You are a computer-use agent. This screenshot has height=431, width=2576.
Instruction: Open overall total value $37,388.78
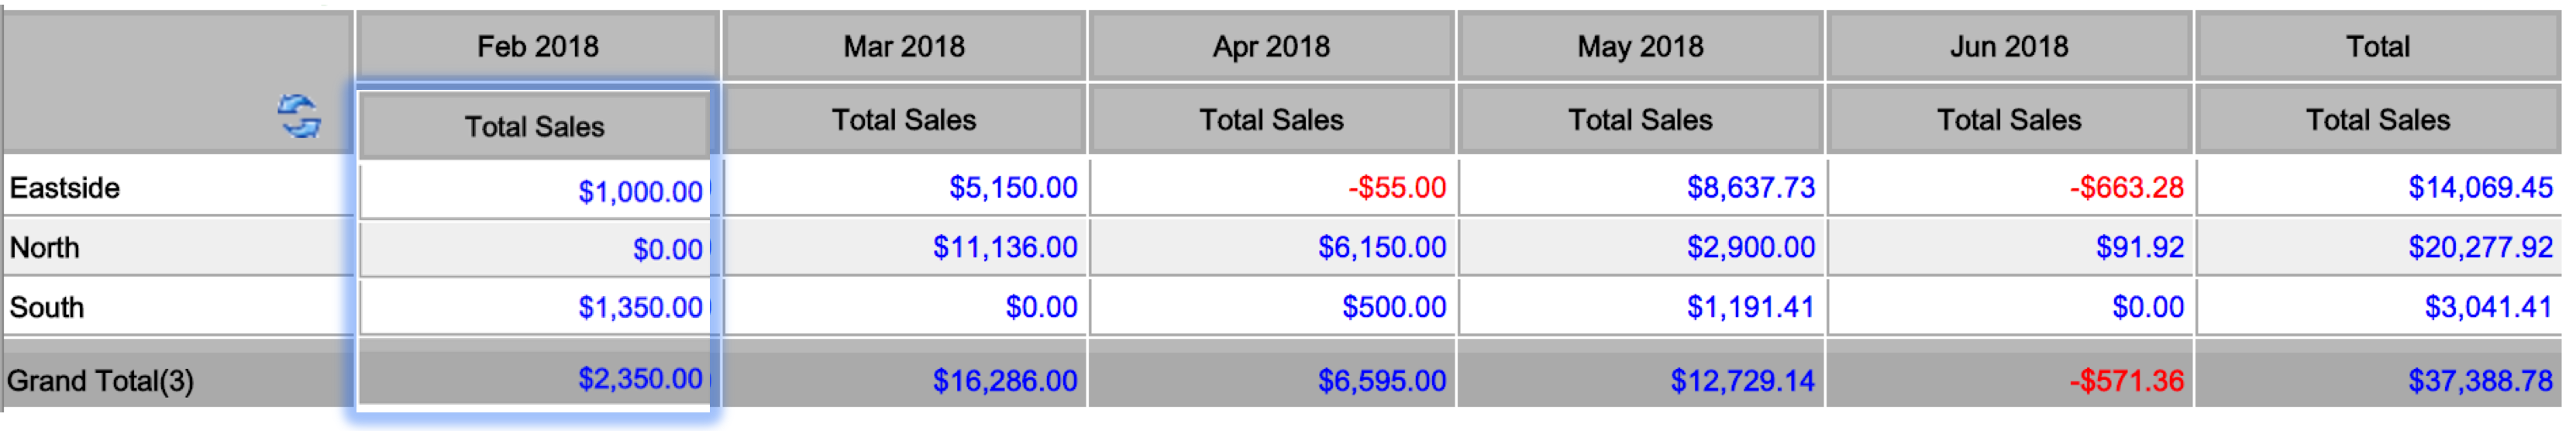tap(2480, 381)
